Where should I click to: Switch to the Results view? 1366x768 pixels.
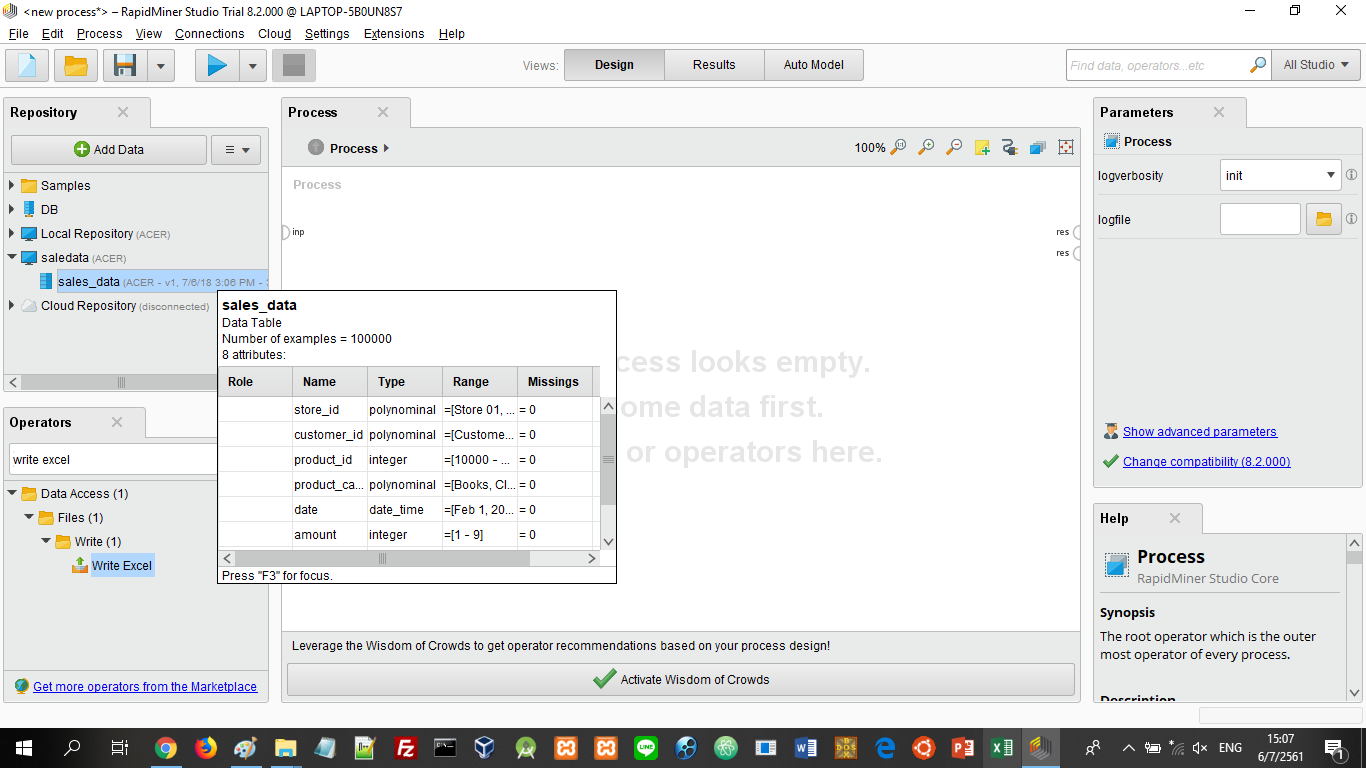click(714, 65)
